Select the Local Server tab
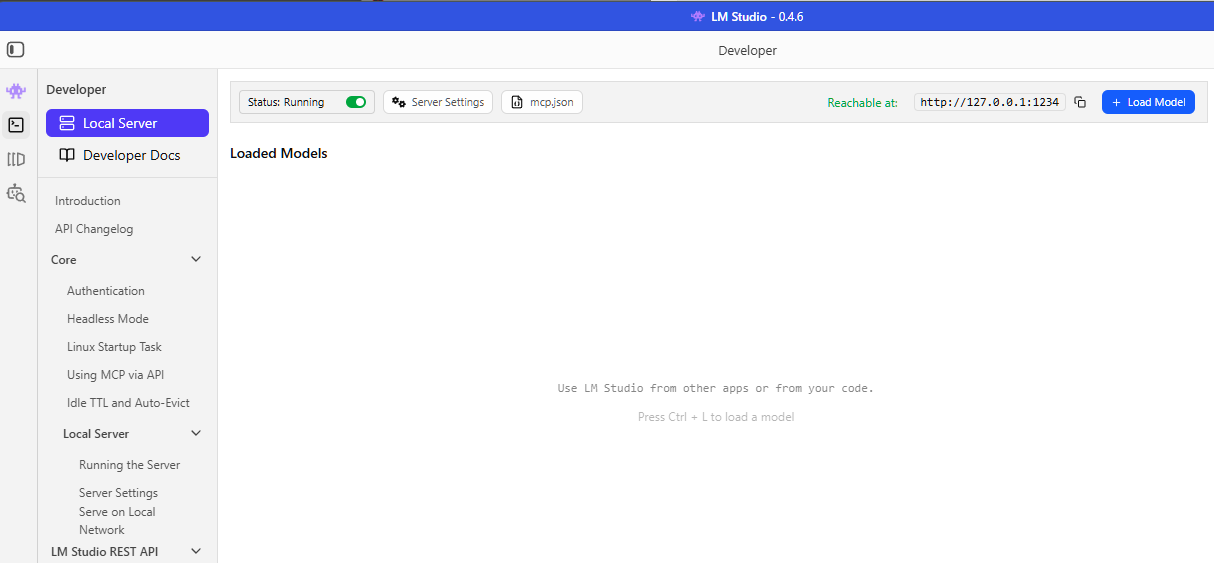Image resolution: width=1214 pixels, height=563 pixels. click(x=127, y=123)
